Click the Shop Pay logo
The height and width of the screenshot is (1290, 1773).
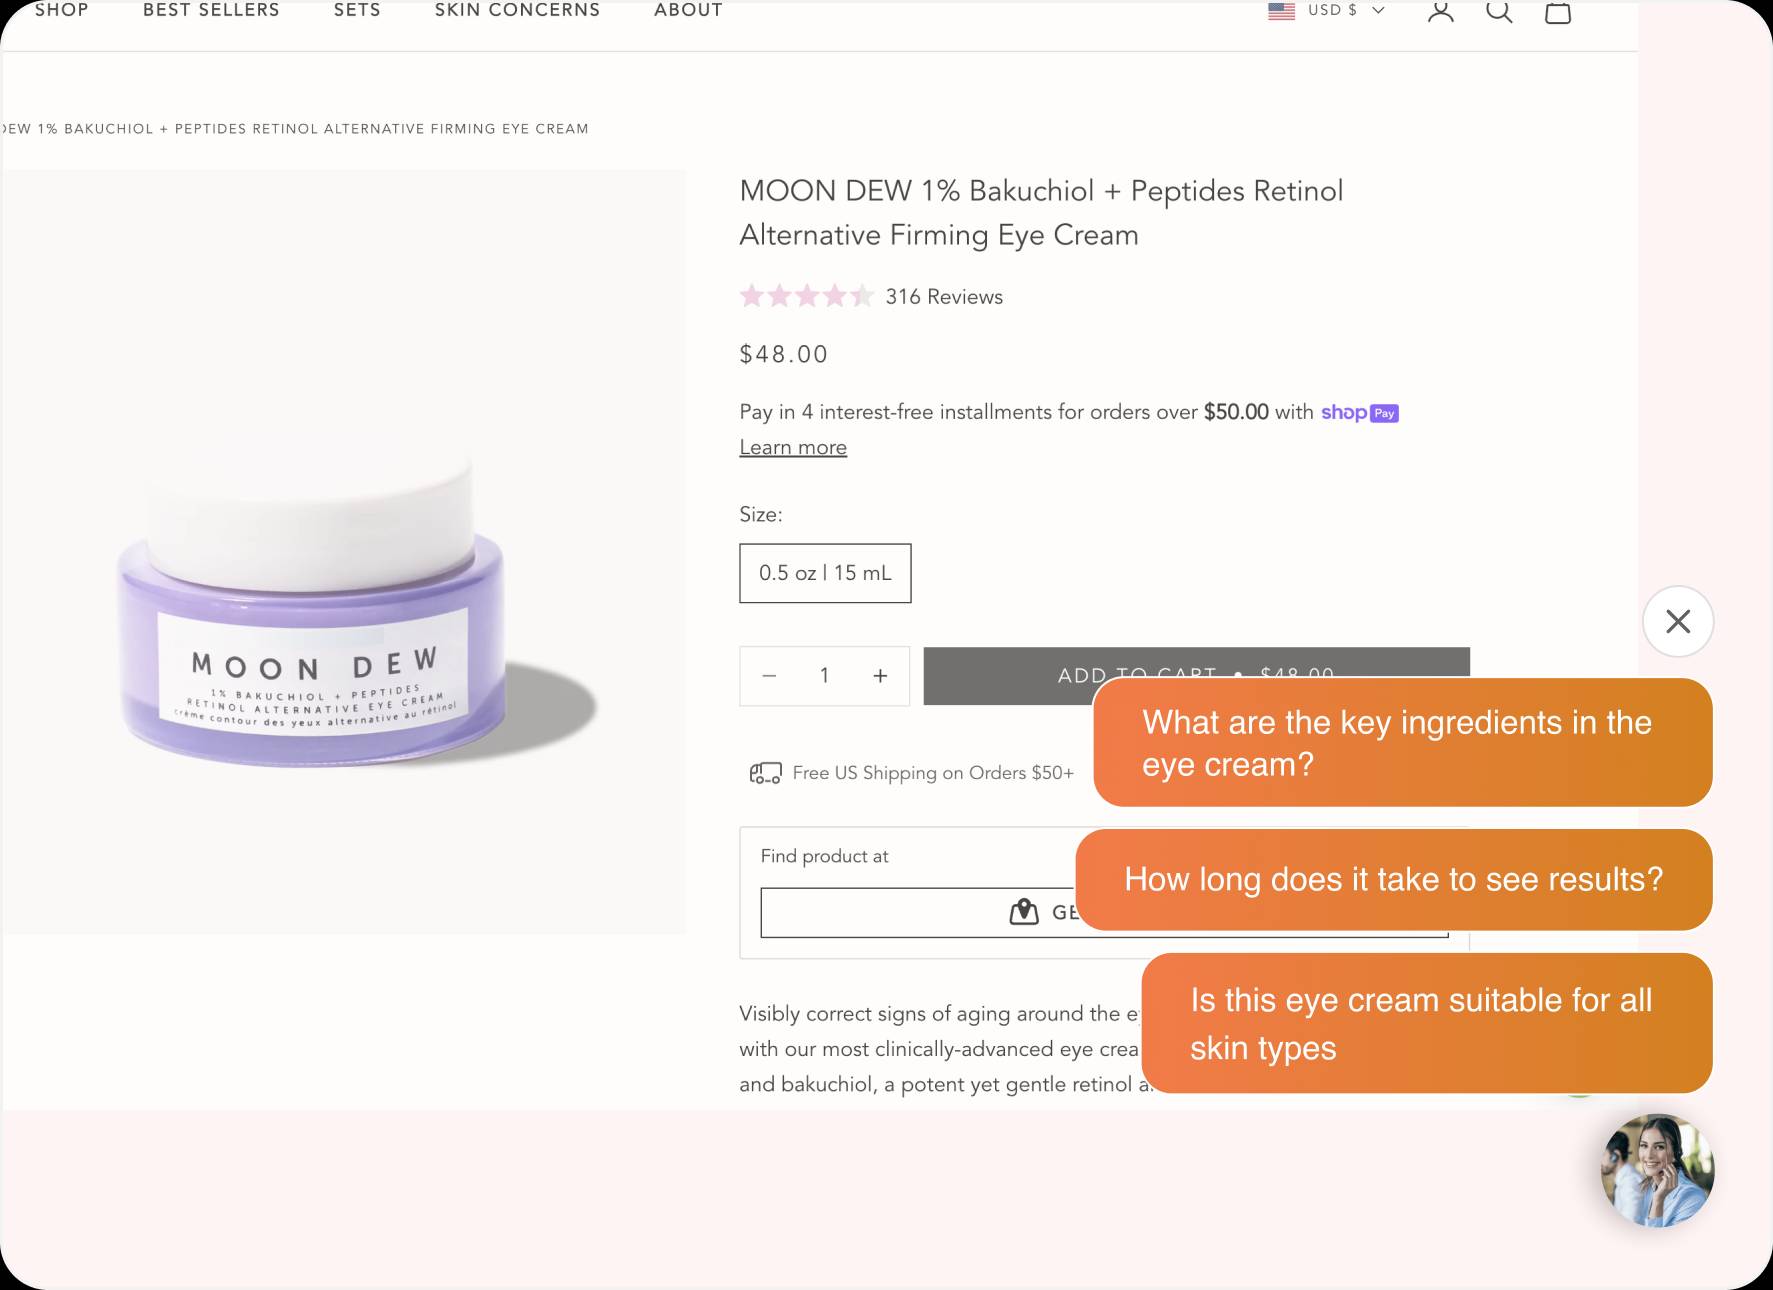pyautogui.click(x=1359, y=412)
